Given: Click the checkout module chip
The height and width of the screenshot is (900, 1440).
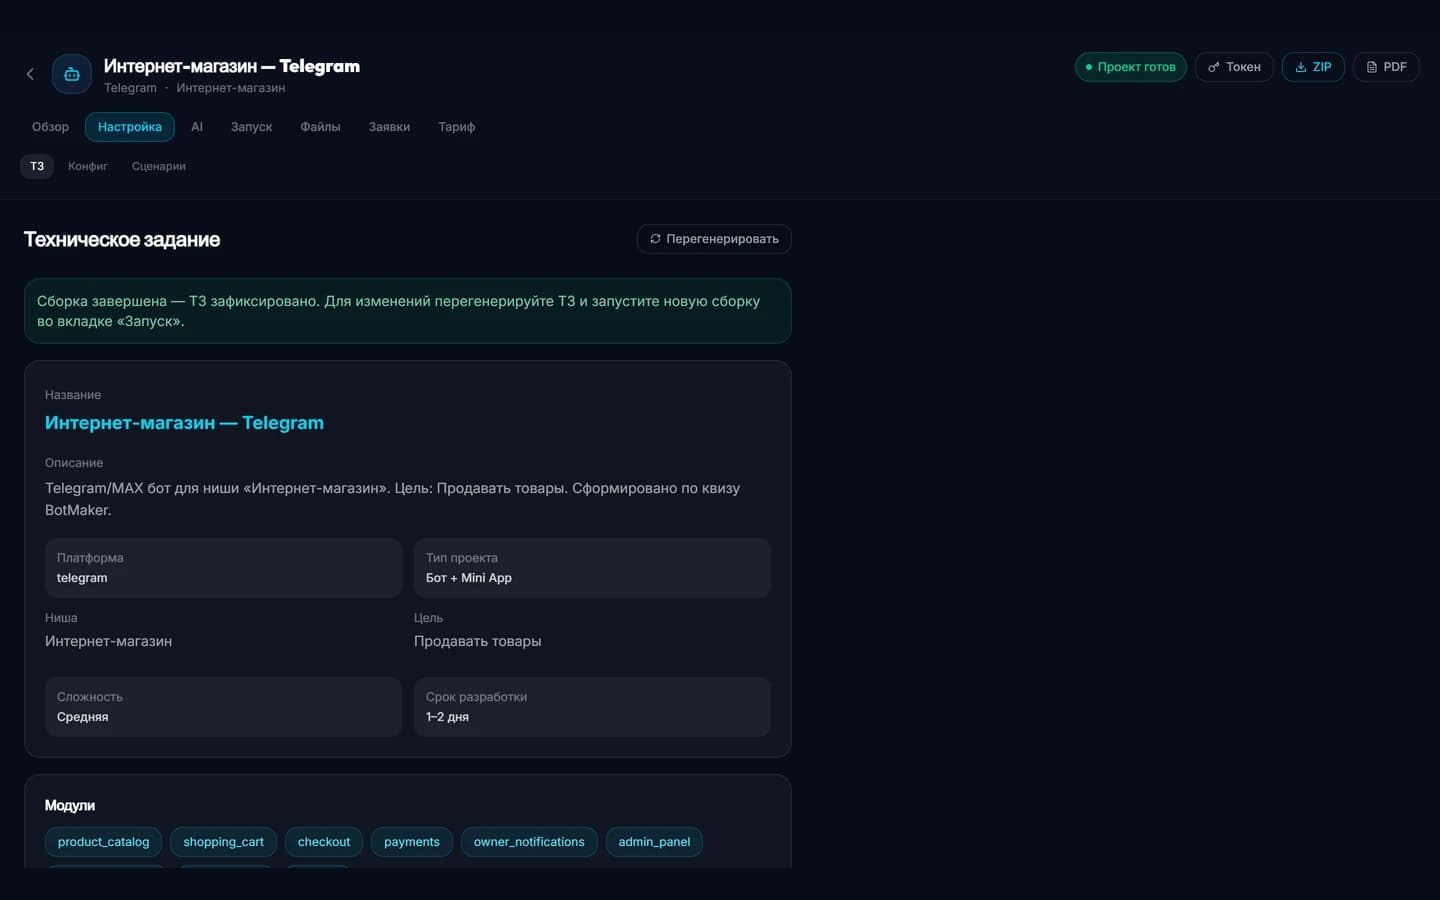Looking at the screenshot, I should tap(324, 842).
